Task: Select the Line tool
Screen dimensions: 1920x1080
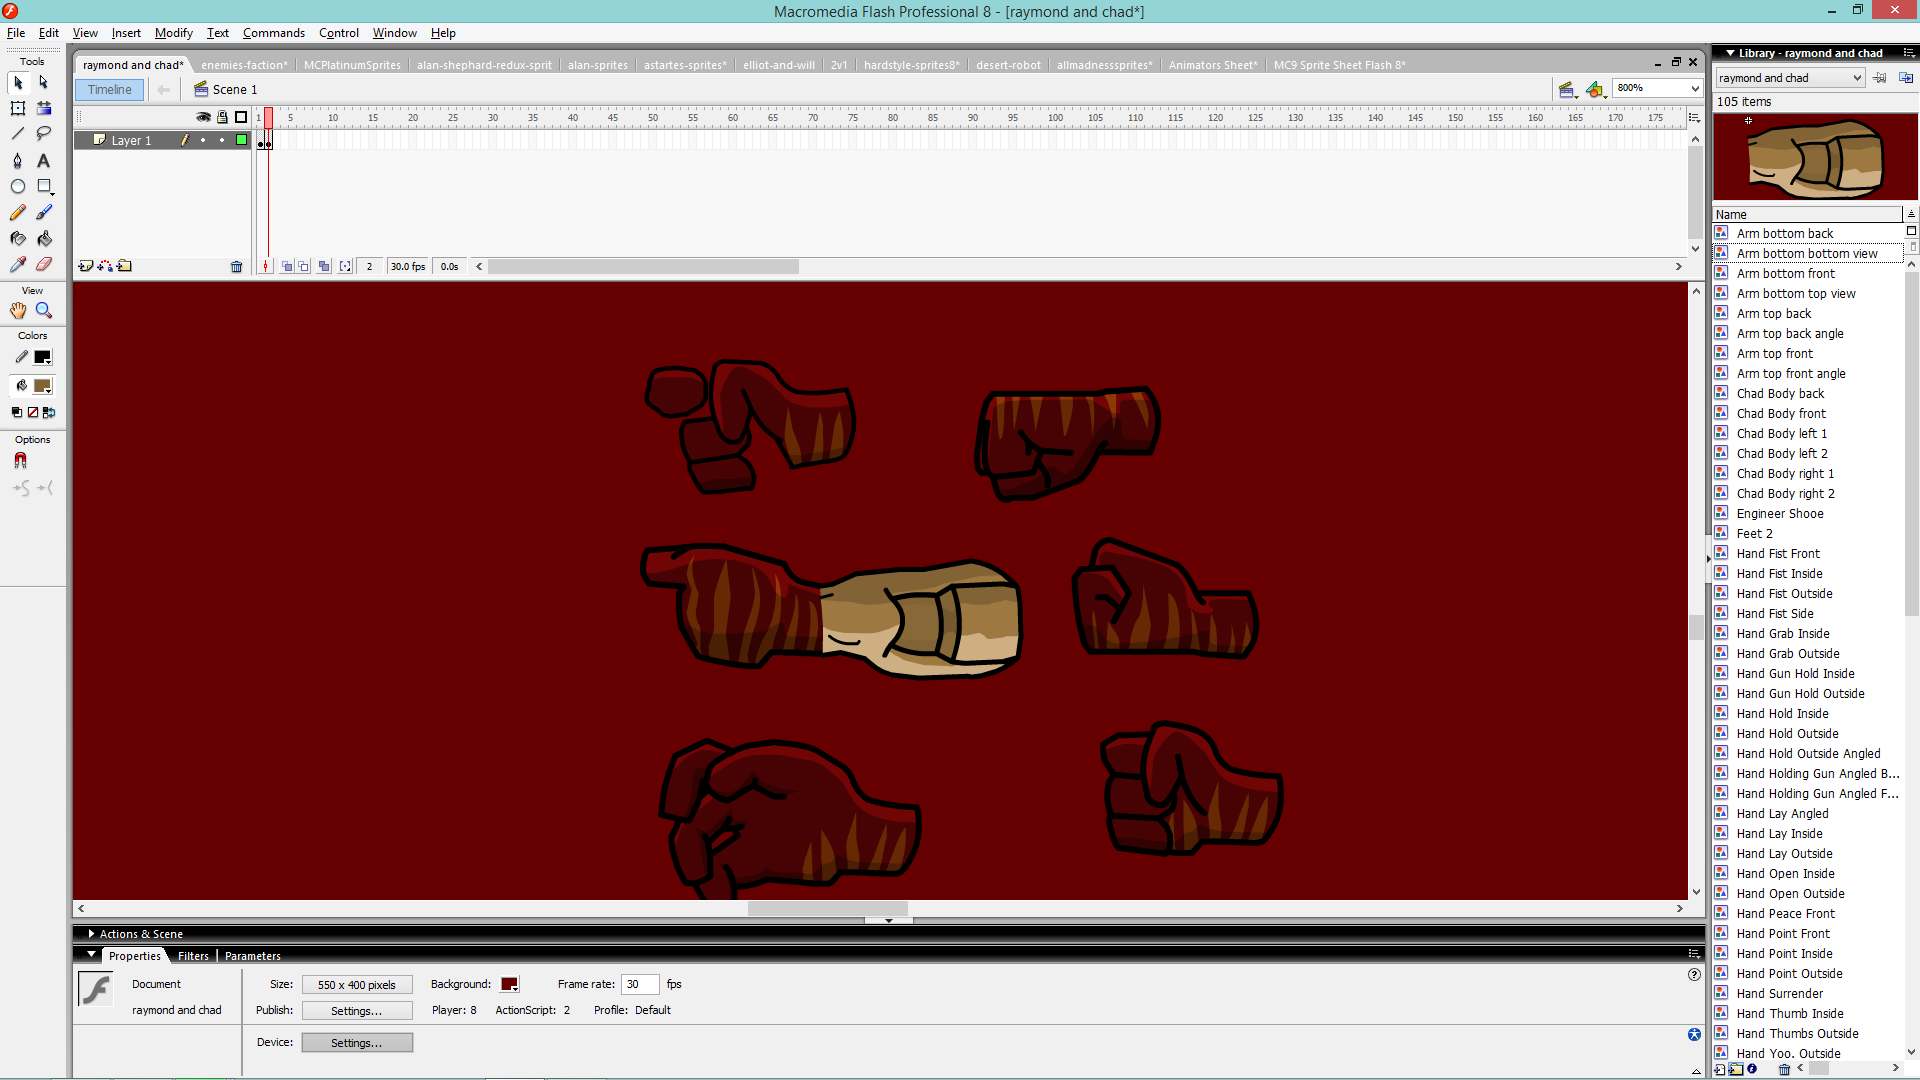Action: tap(18, 134)
